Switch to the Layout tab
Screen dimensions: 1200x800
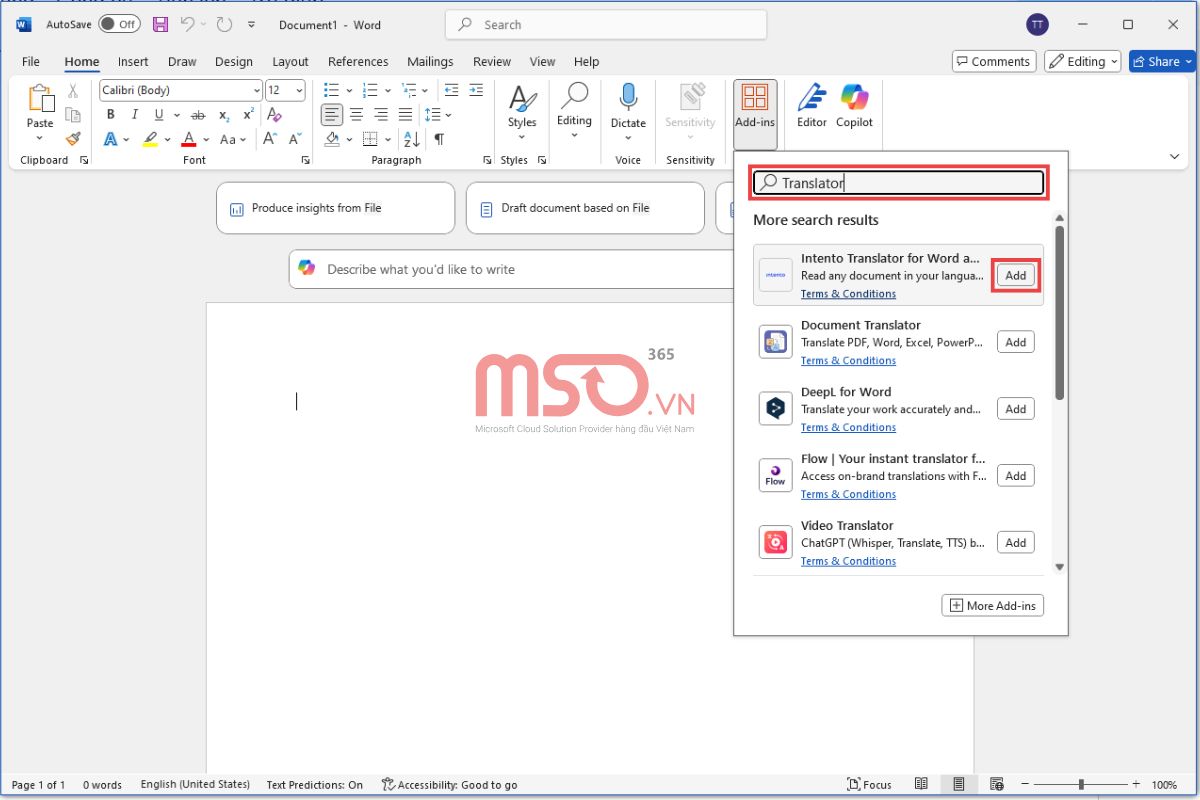tap(290, 61)
